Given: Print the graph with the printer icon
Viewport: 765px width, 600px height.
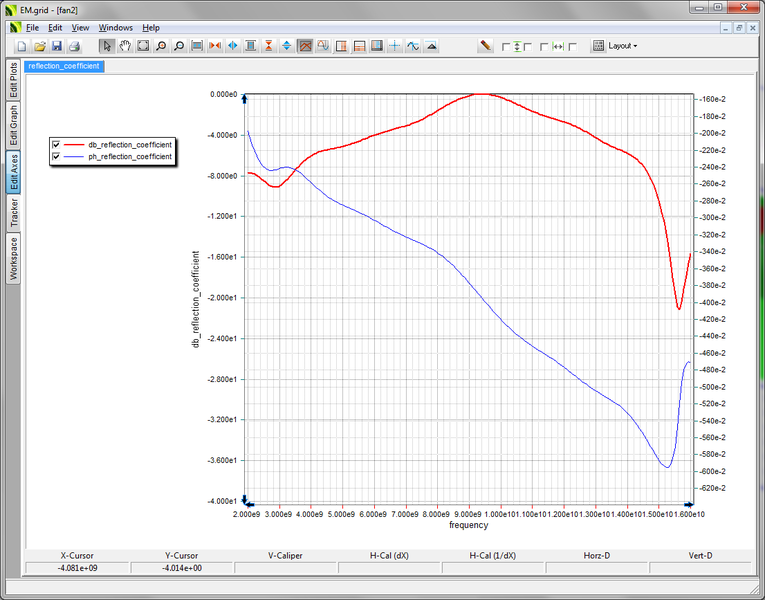Looking at the screenshot, I should coord(74,46).
